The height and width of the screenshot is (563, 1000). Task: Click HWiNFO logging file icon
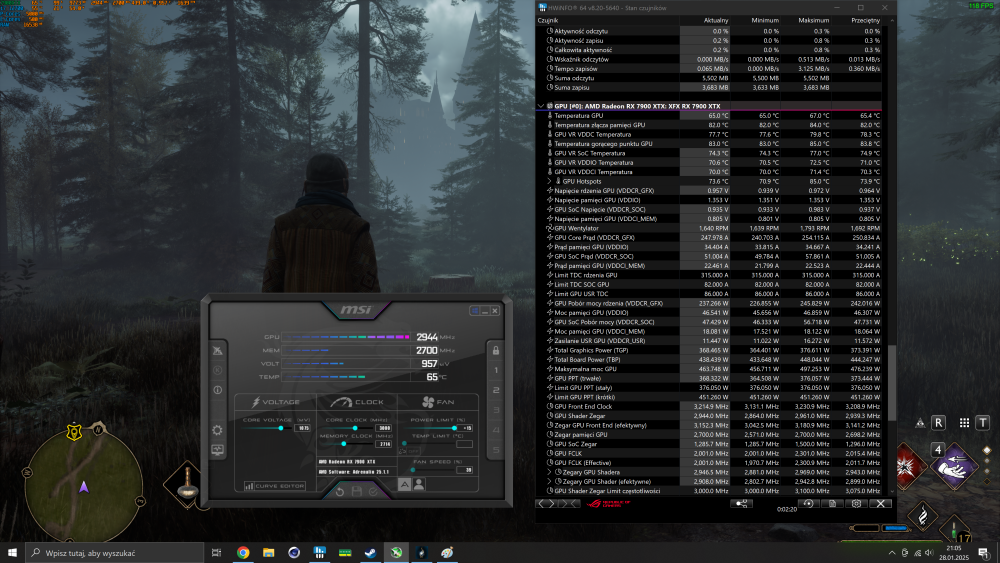pos(832,503)
